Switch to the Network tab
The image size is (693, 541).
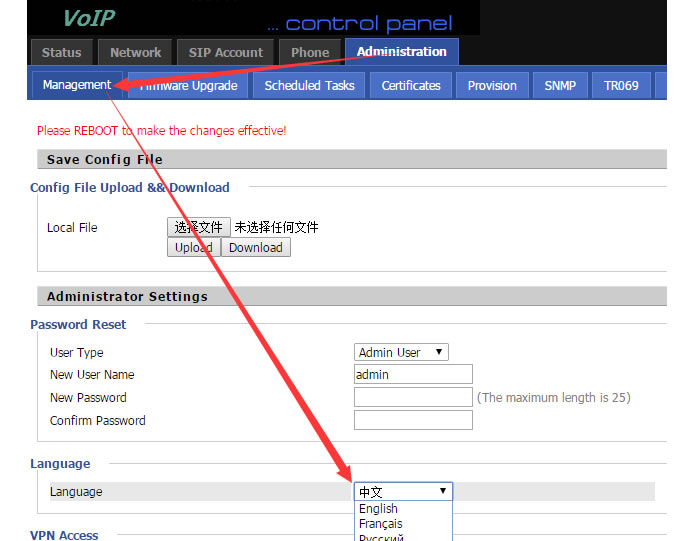click(136, 53)
